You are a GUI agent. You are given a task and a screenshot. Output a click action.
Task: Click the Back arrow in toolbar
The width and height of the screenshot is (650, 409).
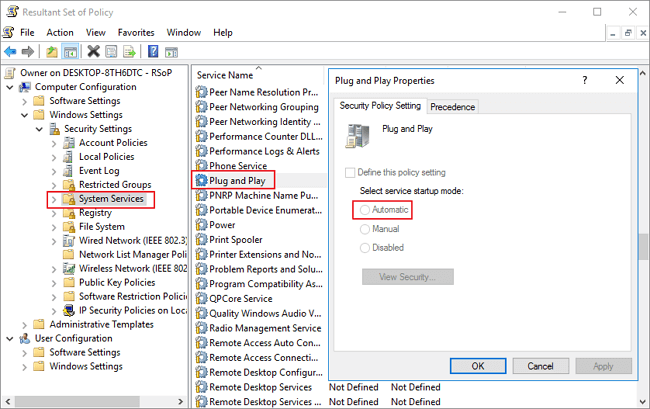click(11, 51)
